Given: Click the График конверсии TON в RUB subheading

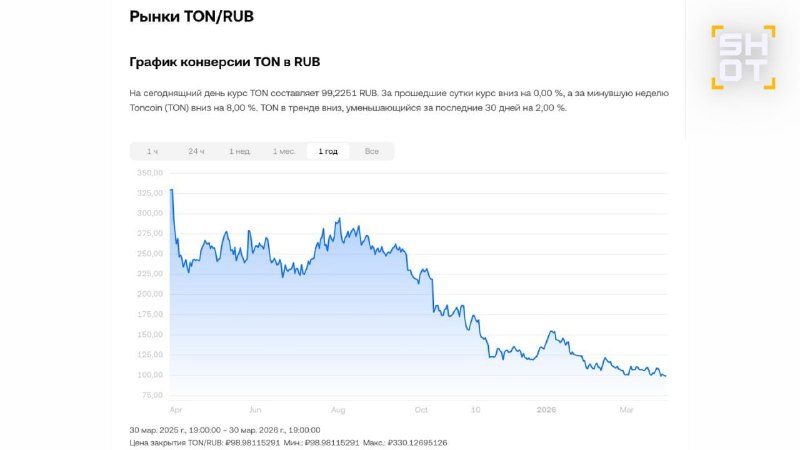Looking at the screenshot, I should [224, 62].
